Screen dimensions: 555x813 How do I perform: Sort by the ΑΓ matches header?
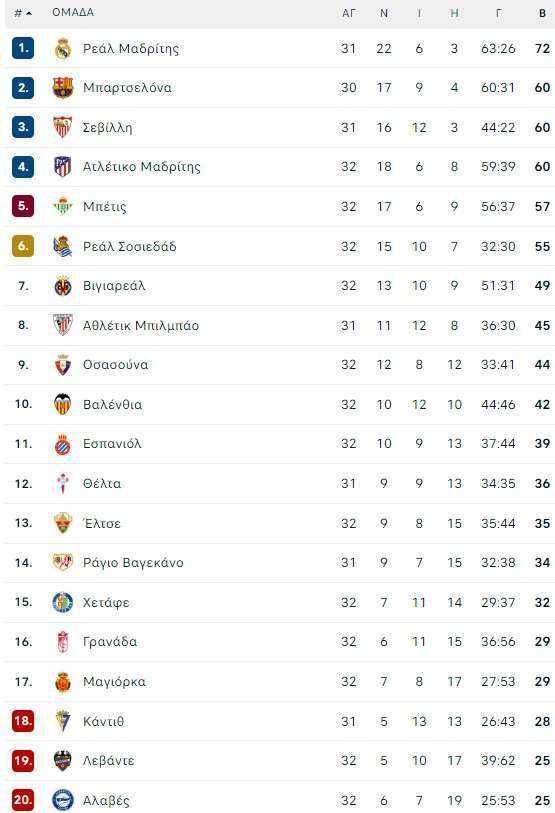[x=349, y=13]
